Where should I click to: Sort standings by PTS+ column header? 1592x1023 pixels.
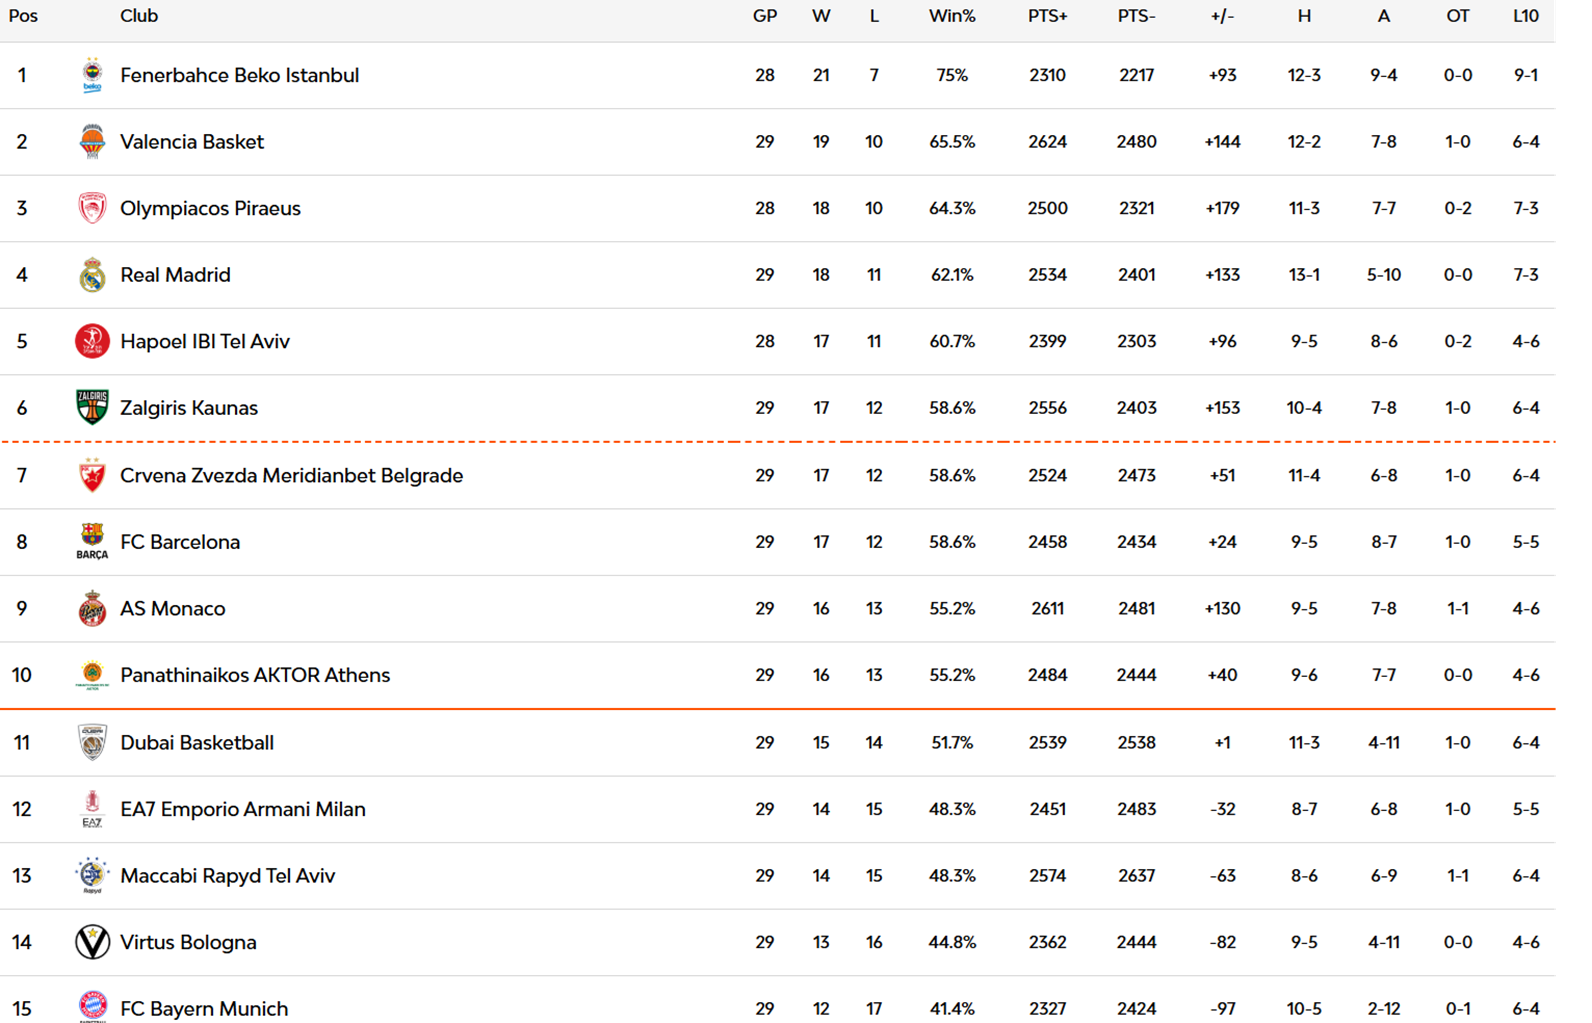point(1047,16)
